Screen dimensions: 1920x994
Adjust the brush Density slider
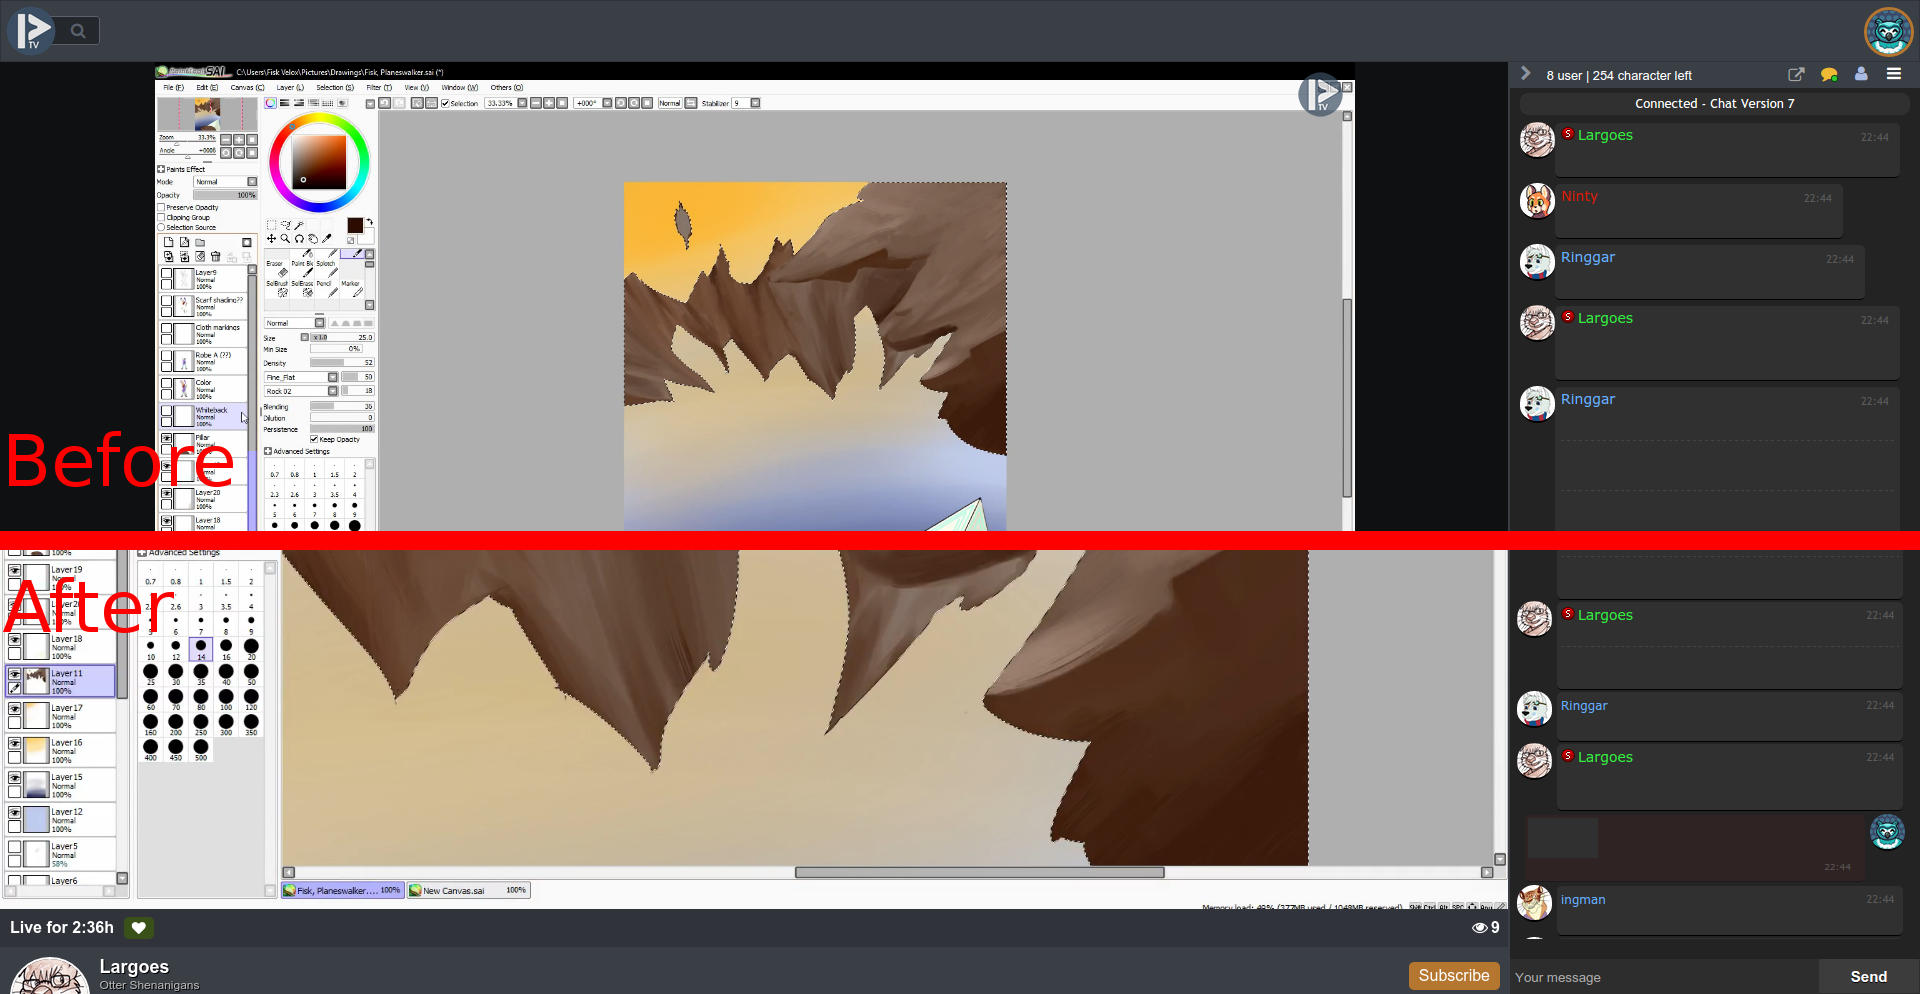coord(342,363)
